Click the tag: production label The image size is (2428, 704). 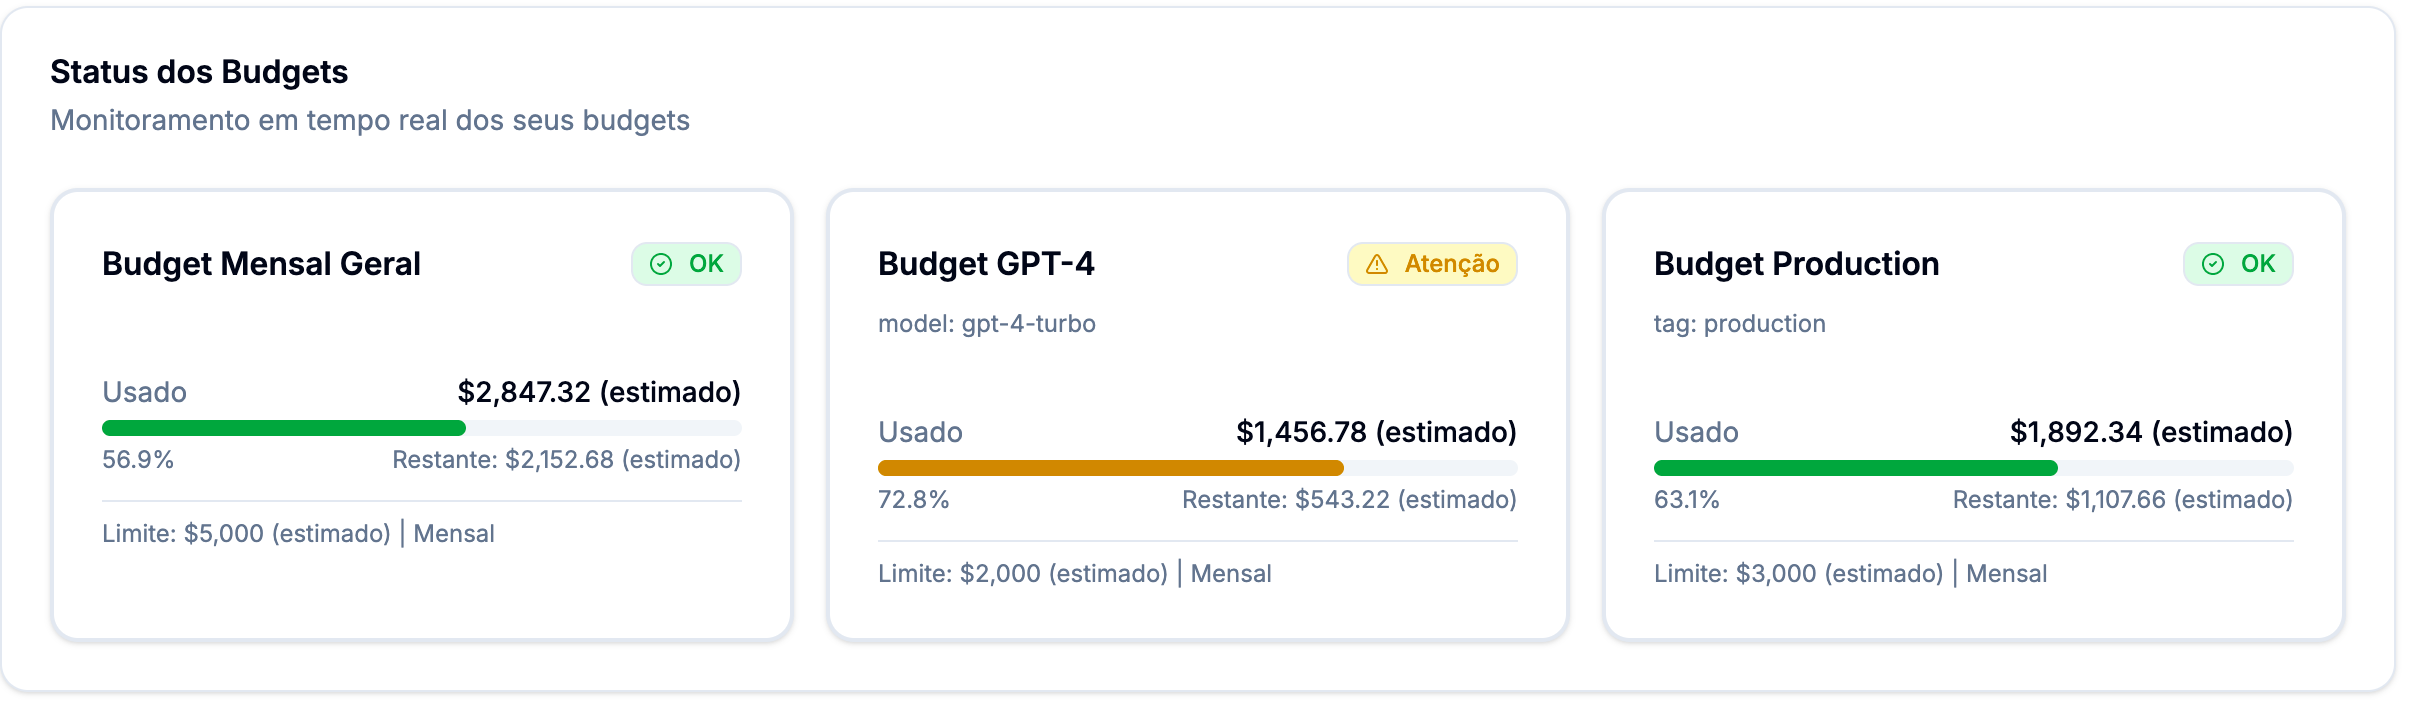click(x=1741, y=323)
